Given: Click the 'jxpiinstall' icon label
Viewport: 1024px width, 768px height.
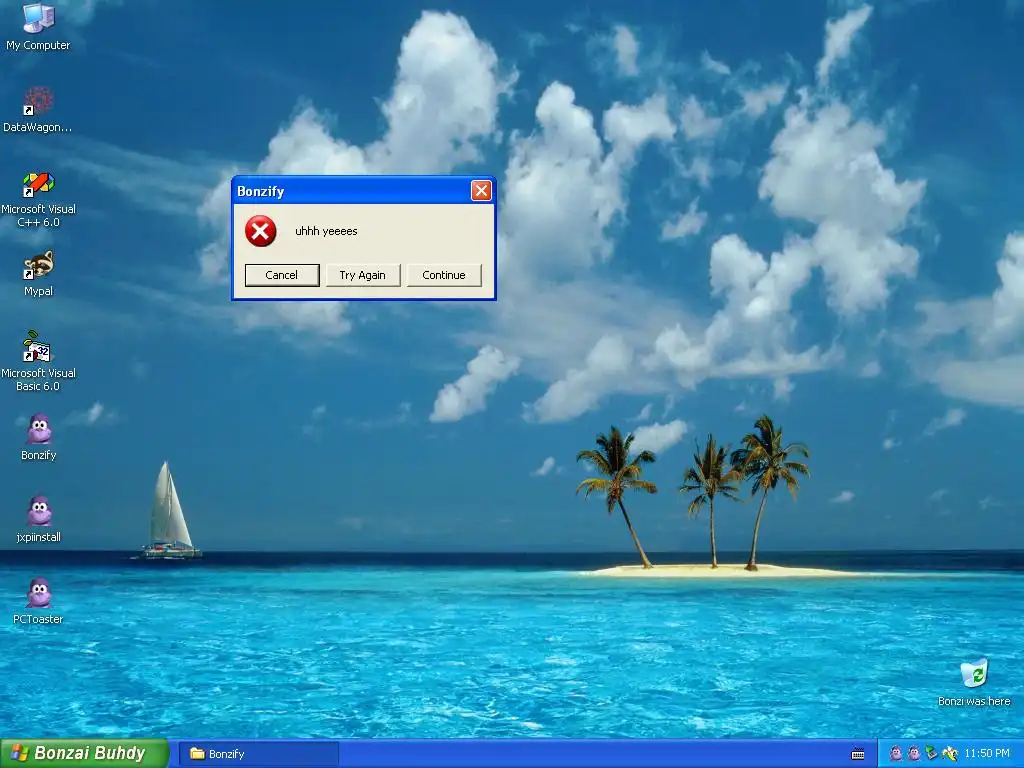Looking at the screenshot, I should (x=38, y=537).
